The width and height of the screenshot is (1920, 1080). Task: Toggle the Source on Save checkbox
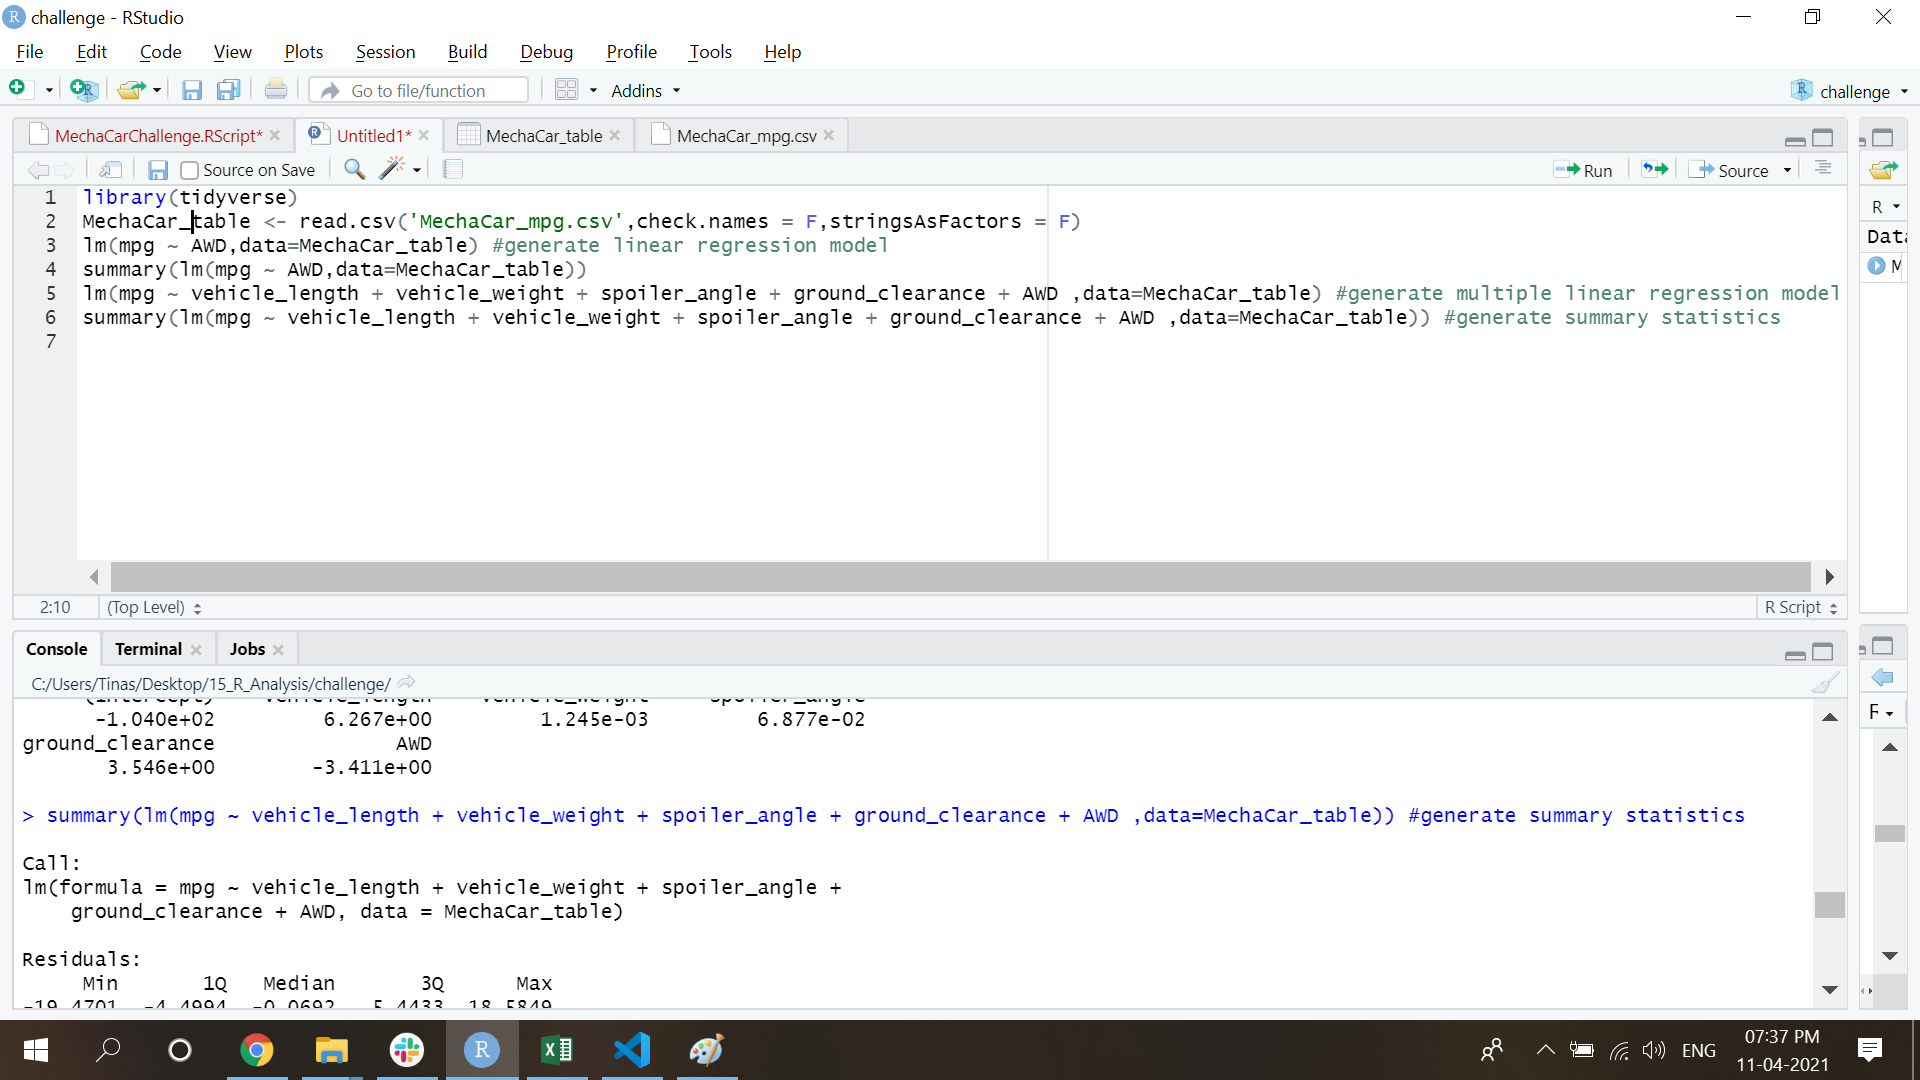190,170
